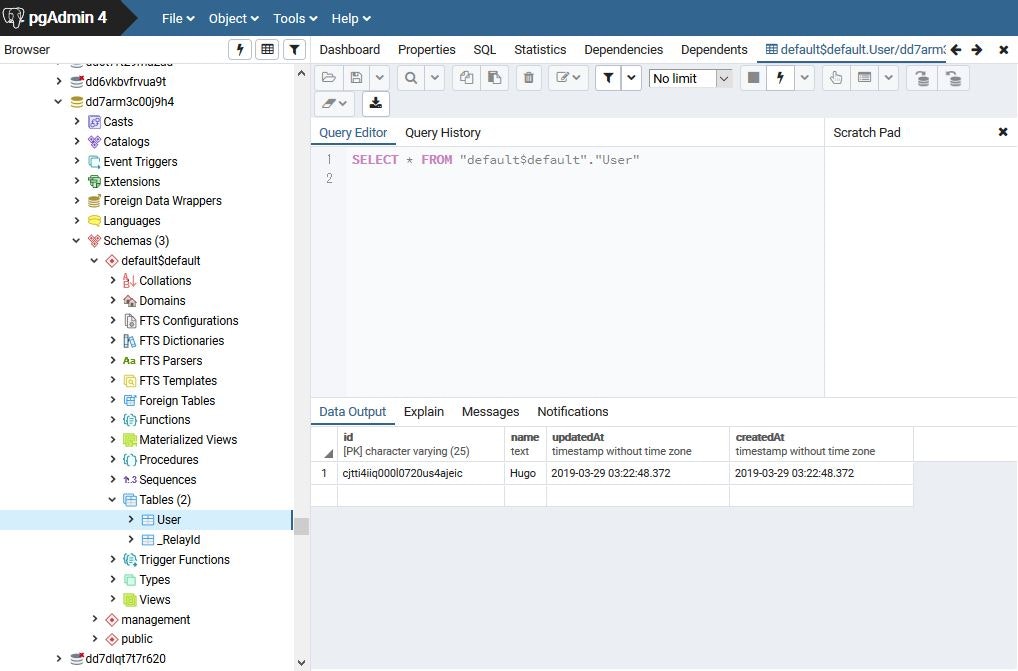Image resolution: width=1018 pixels, height=671 pixels.
Task: Click the cell containing Hugo
Action: point(525,473)
